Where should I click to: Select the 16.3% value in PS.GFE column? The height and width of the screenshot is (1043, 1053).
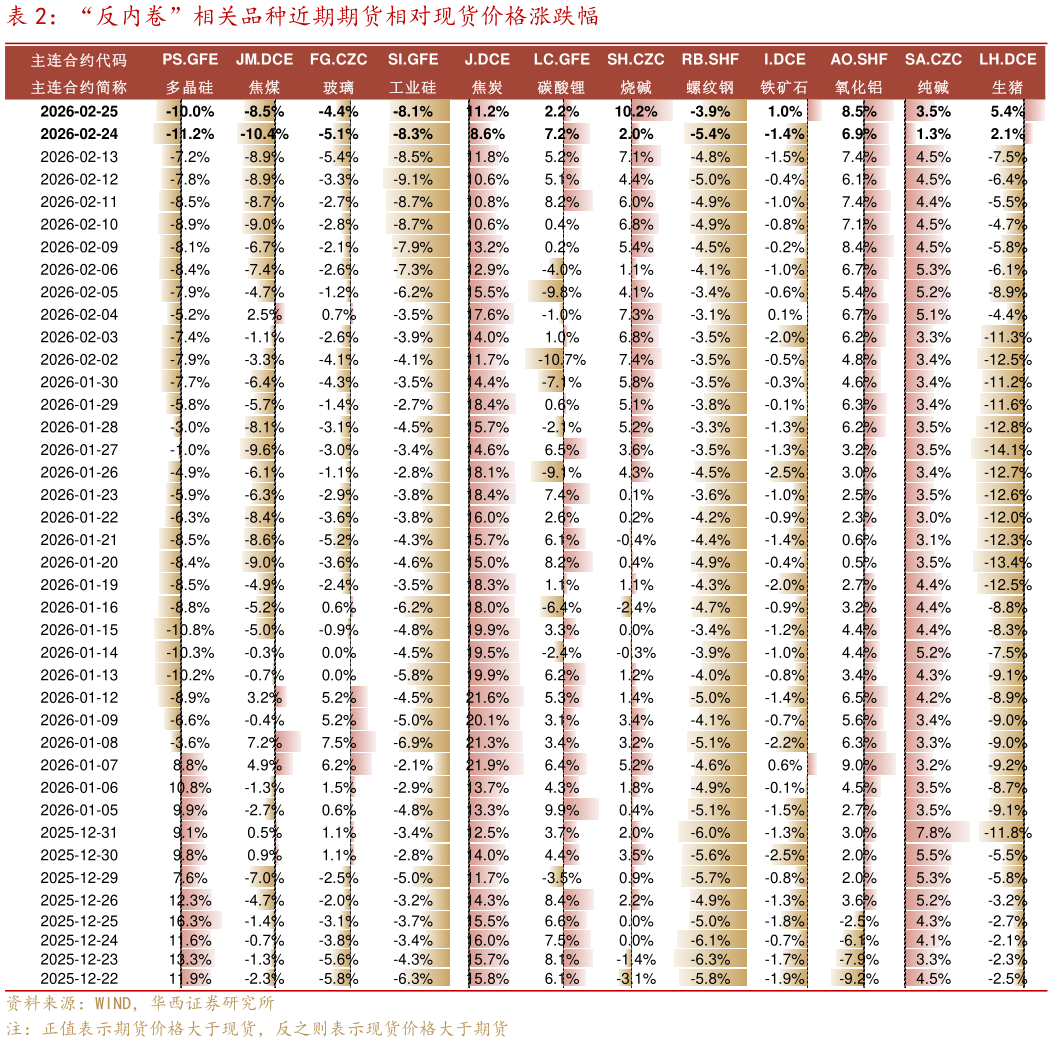coord(190,921)
